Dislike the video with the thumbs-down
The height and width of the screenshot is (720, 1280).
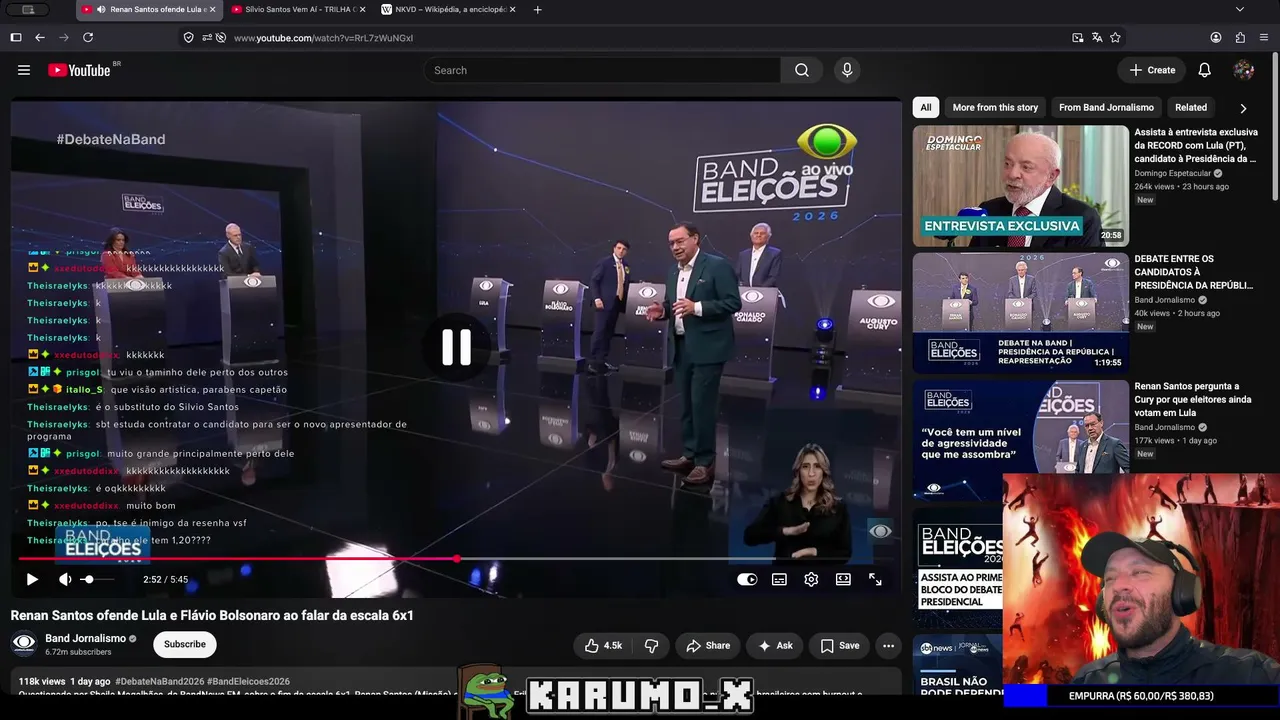651,646
